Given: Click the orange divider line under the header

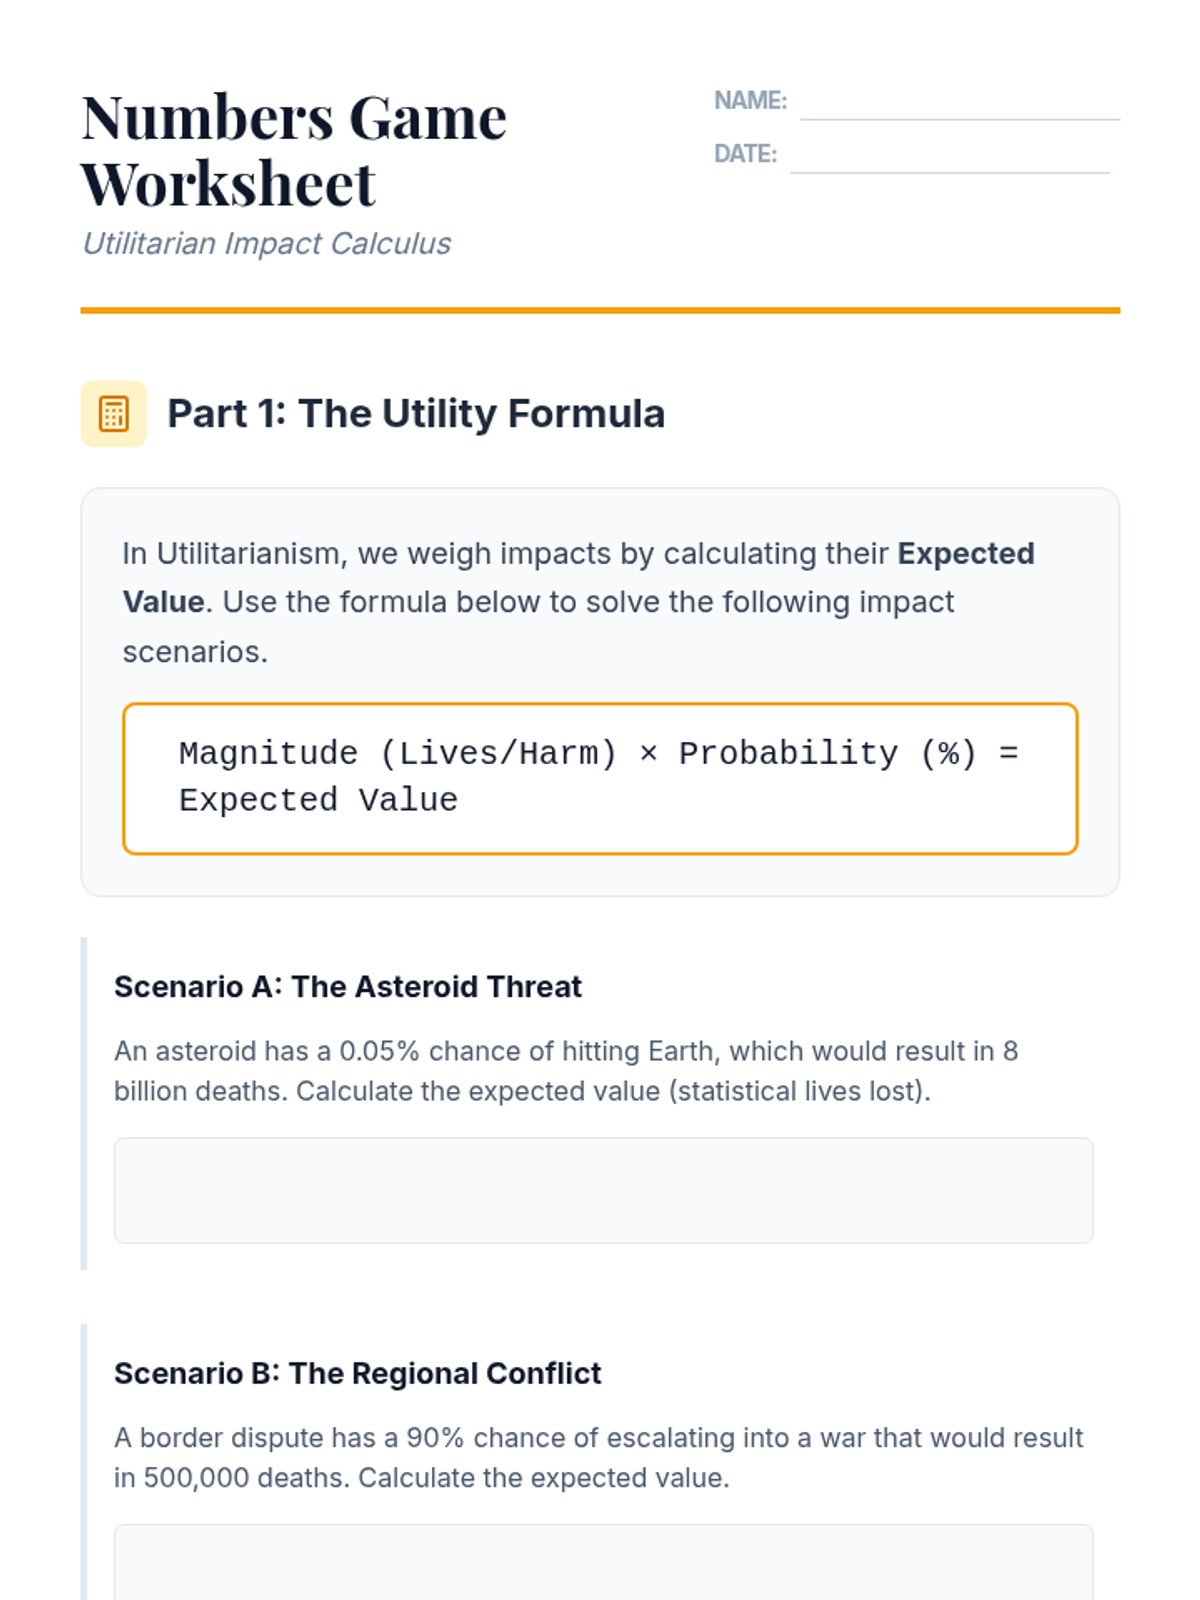Looking at the screenshot, I should pos(600,311).
